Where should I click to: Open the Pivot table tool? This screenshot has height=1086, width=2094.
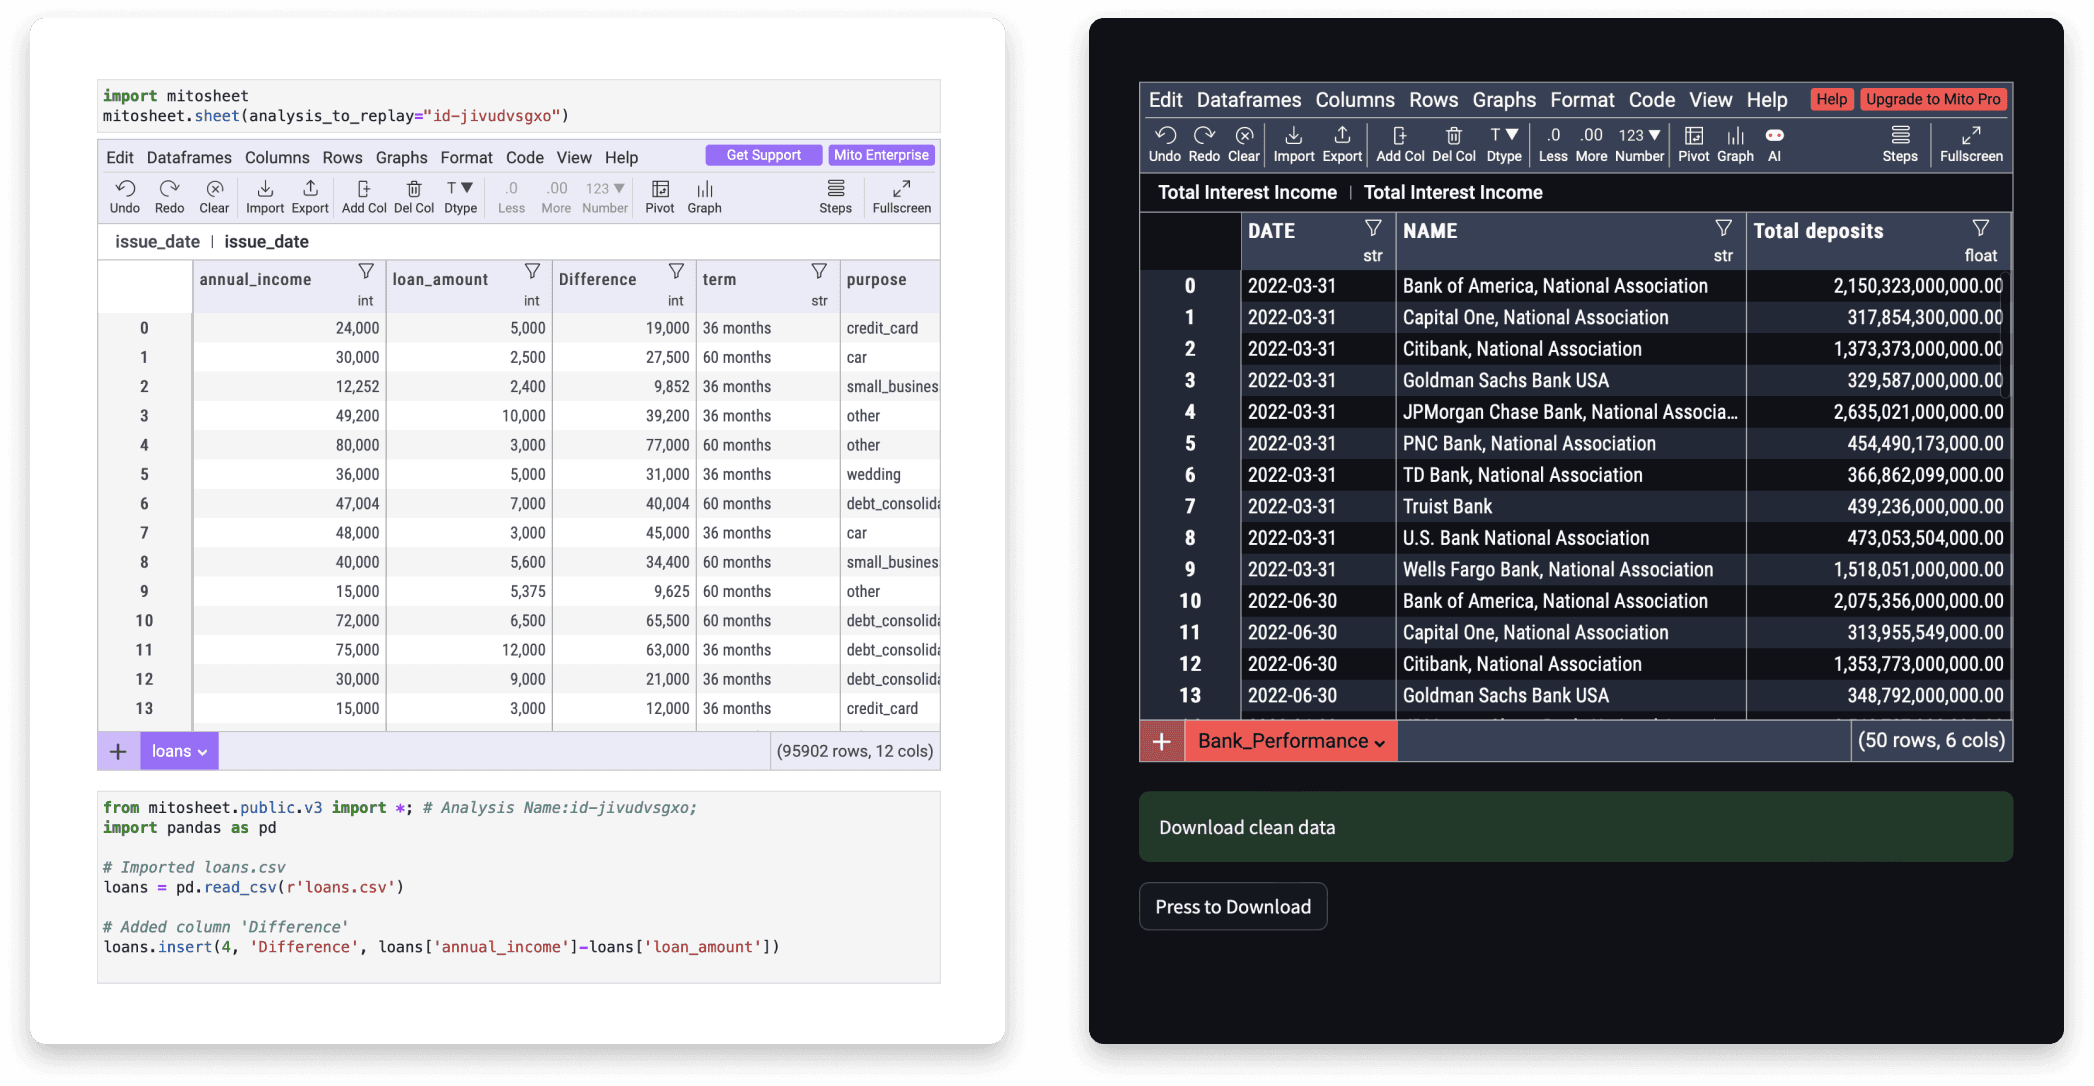(x=659, y=196)
